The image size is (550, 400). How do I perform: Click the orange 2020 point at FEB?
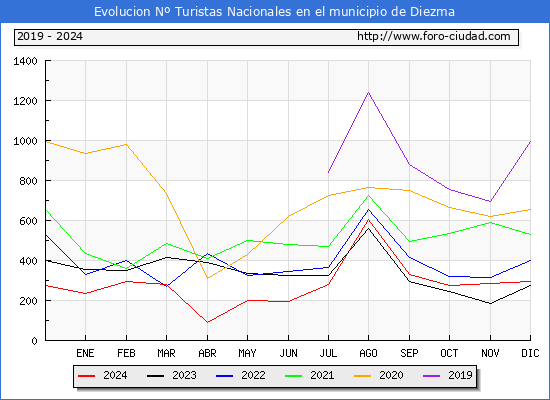[x=126, y=144]
